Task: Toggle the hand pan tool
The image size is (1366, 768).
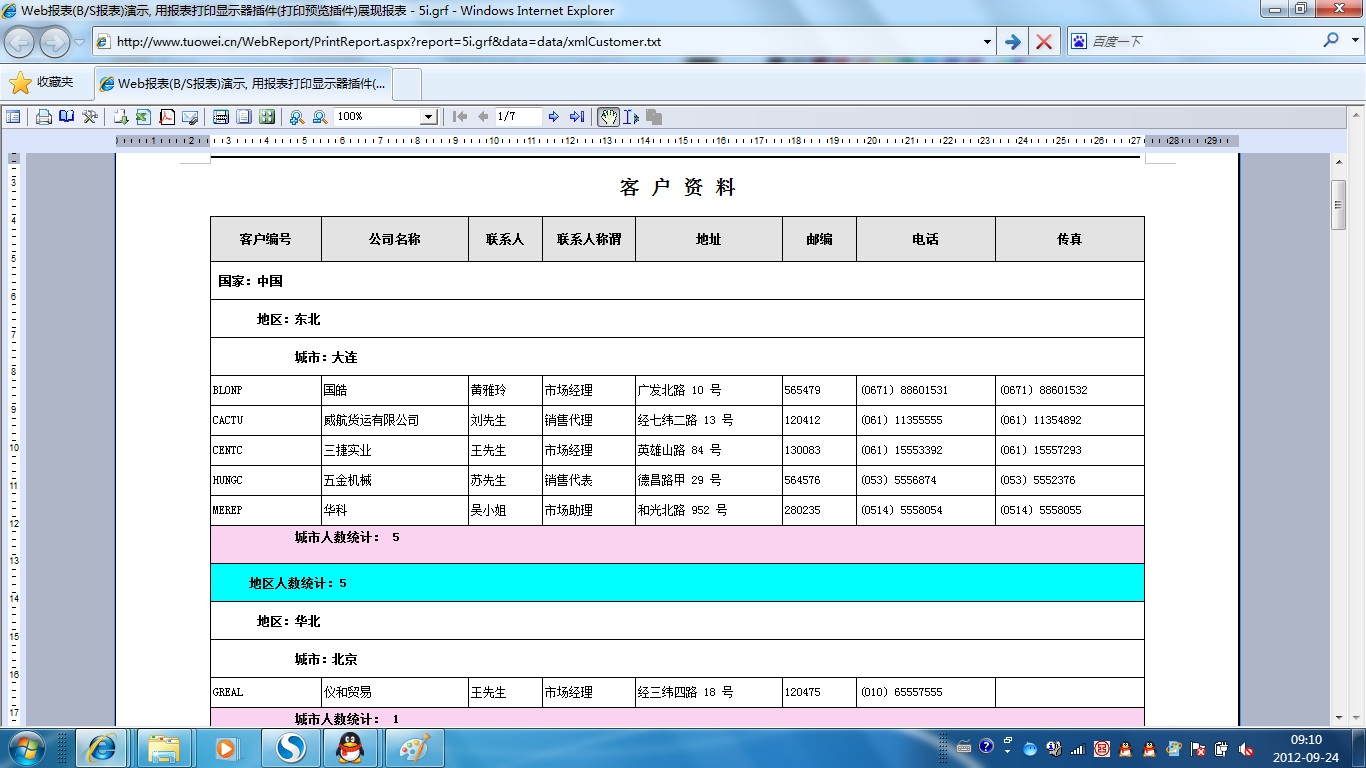Action: (x=608, y=117)
